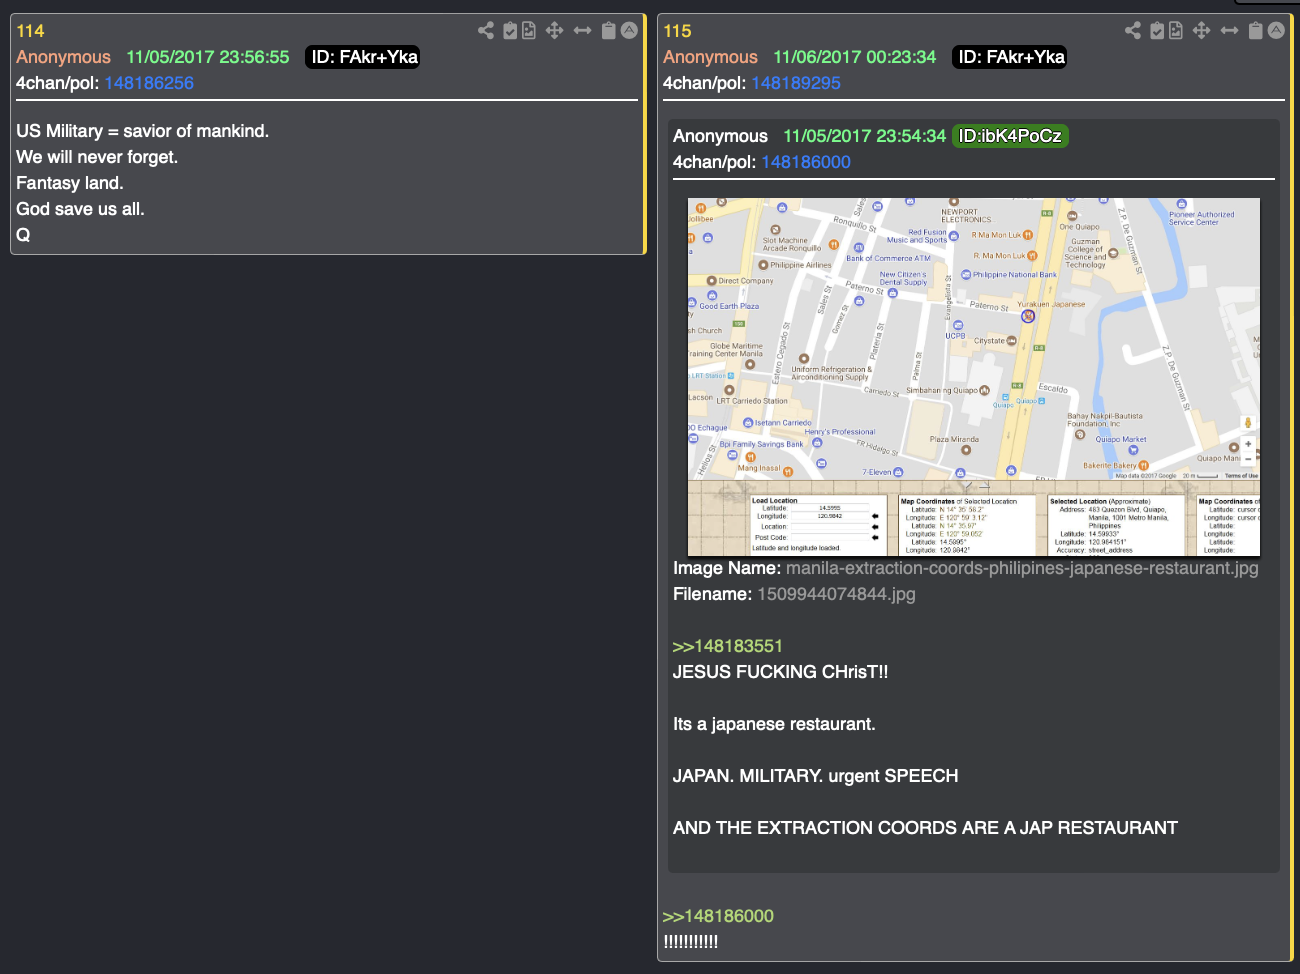
Task: Click post number 115
Action: [x=677, y=31]
